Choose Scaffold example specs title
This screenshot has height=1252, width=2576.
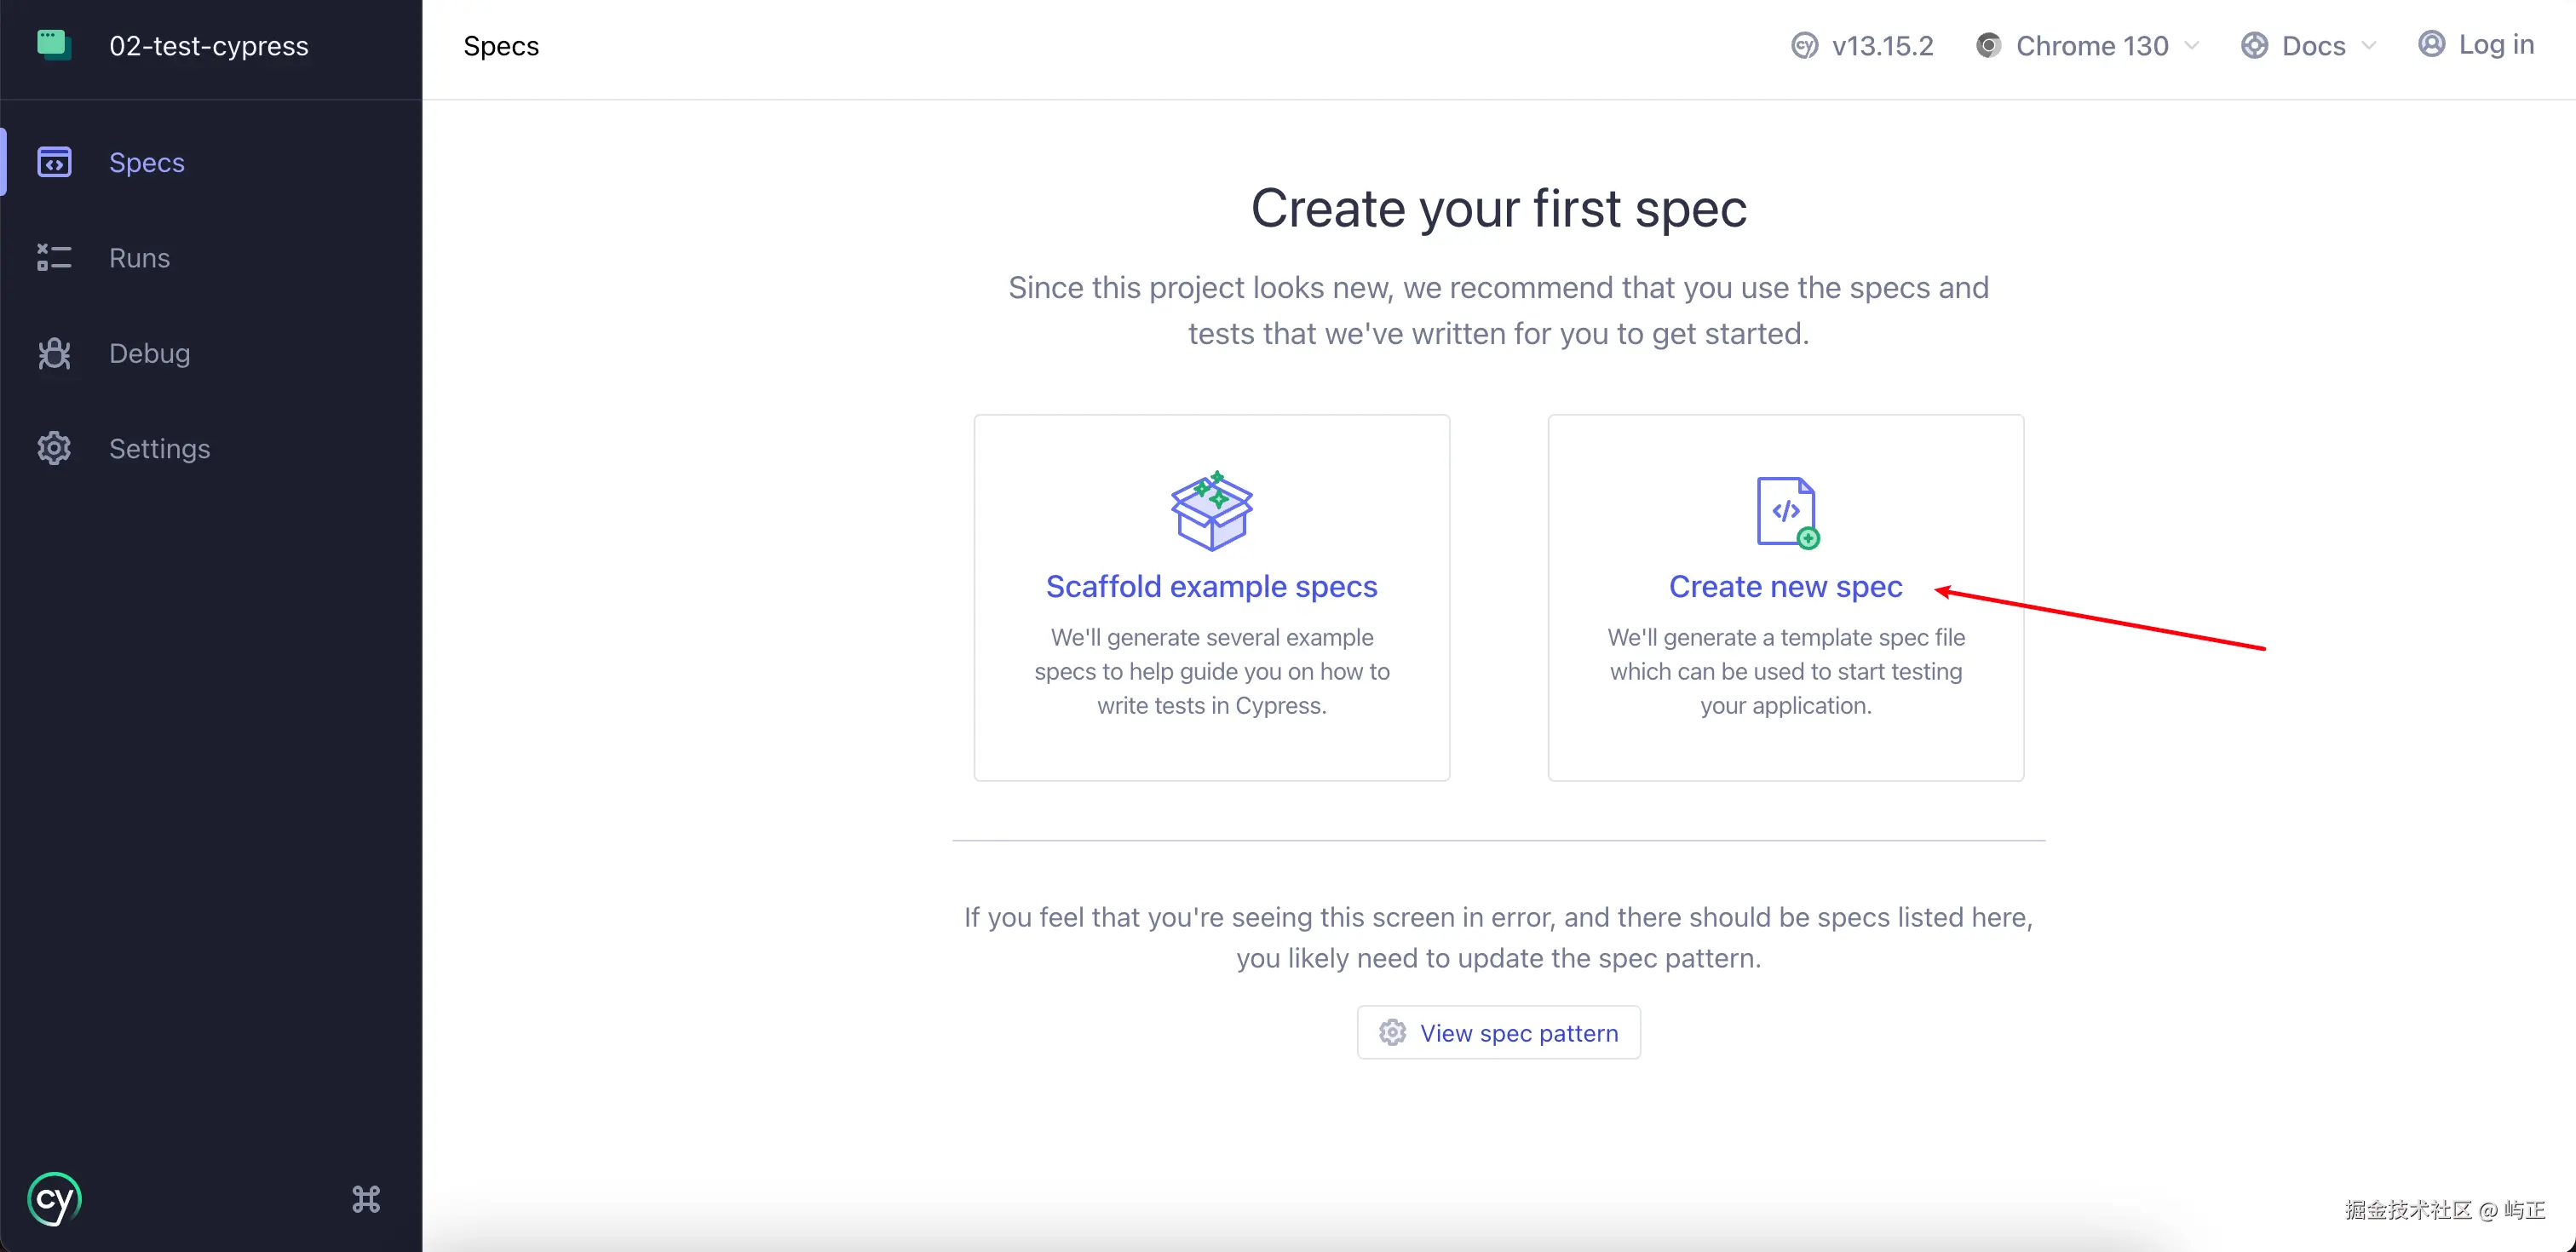(1211, 586)
